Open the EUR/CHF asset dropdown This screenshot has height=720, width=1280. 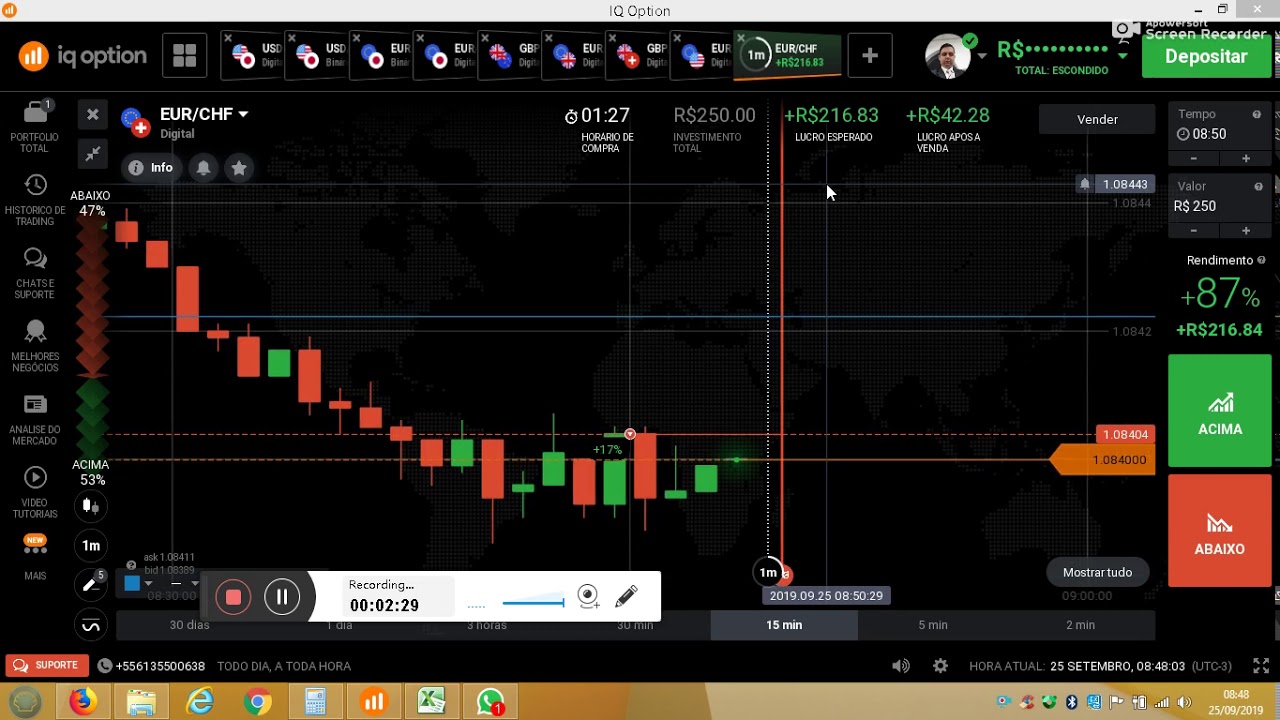point(204,114)
